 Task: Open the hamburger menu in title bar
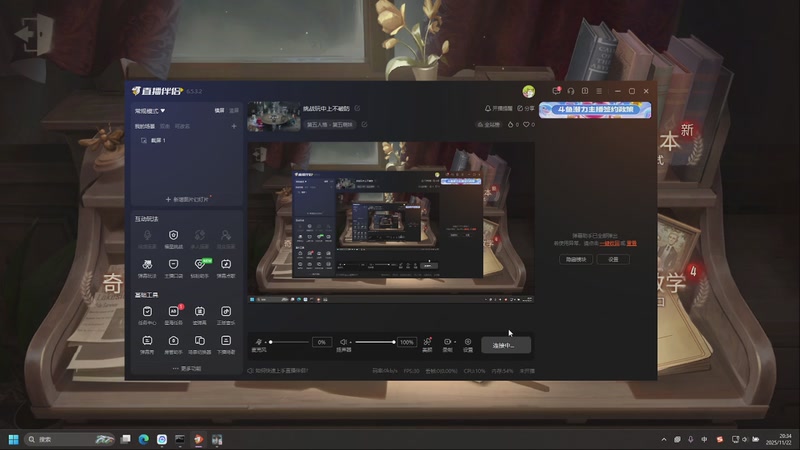coord(599,91)
